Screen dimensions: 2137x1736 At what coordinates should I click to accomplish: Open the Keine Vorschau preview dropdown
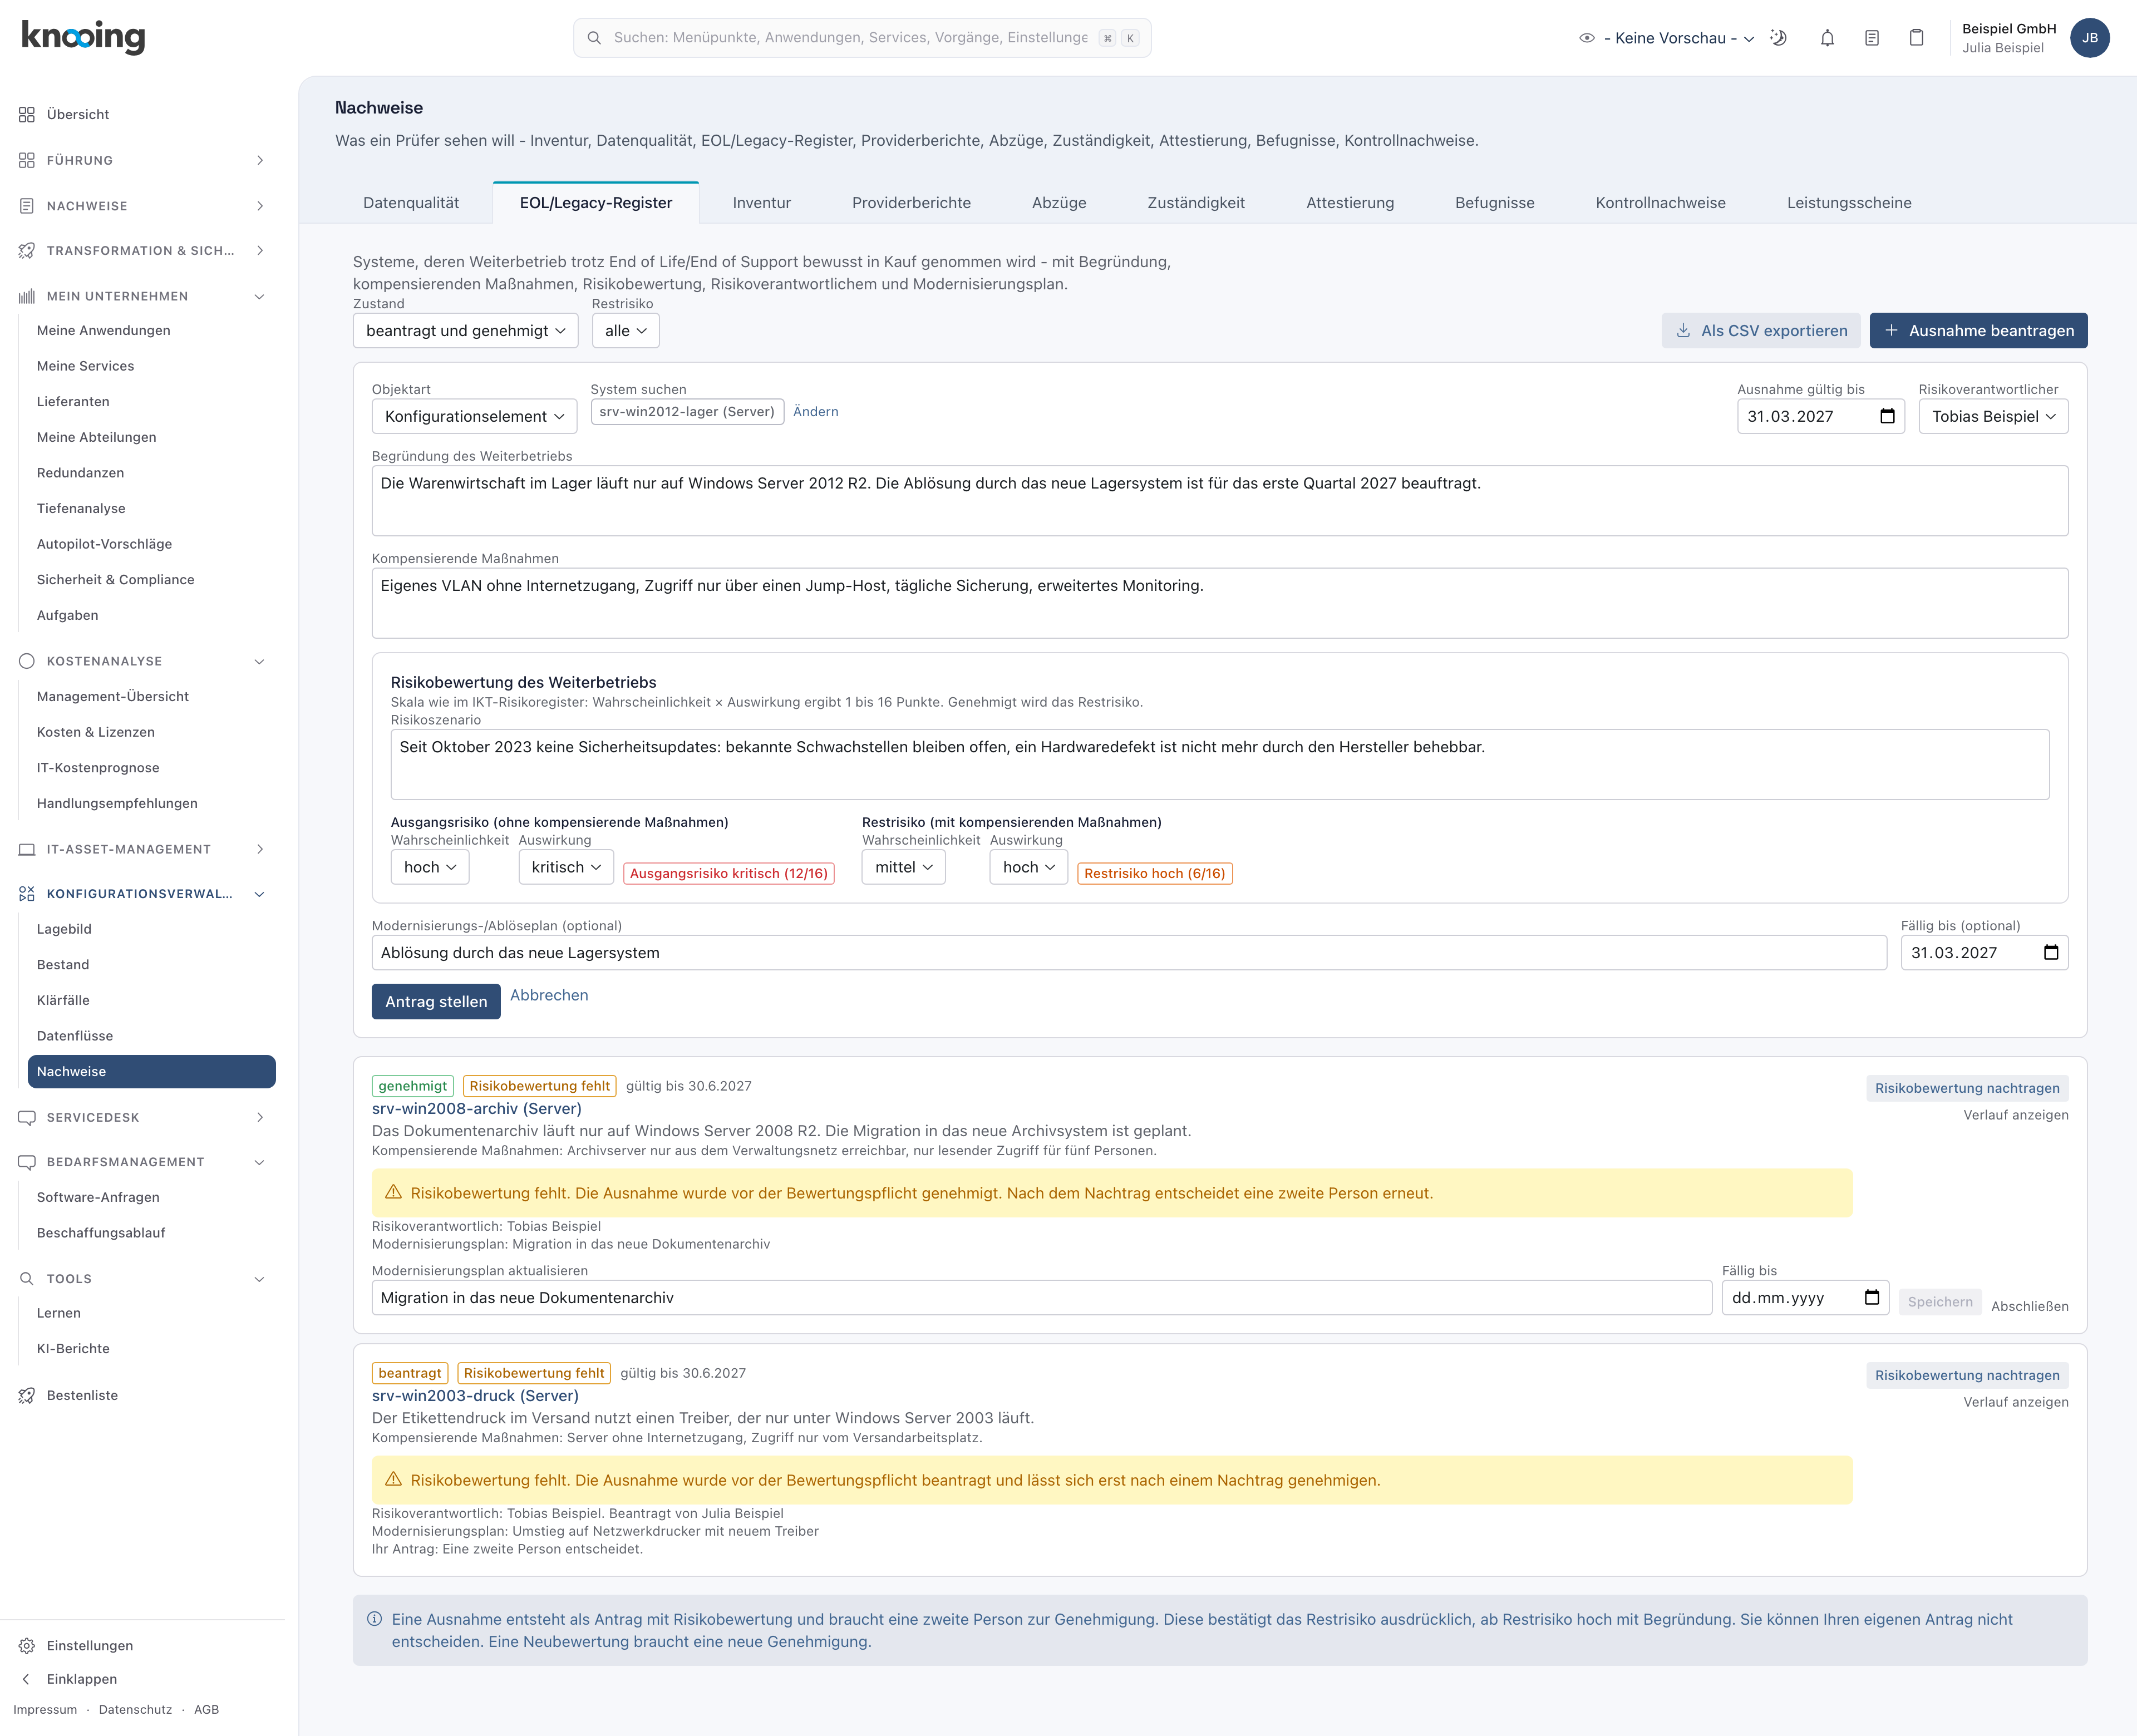(1667, 38)
